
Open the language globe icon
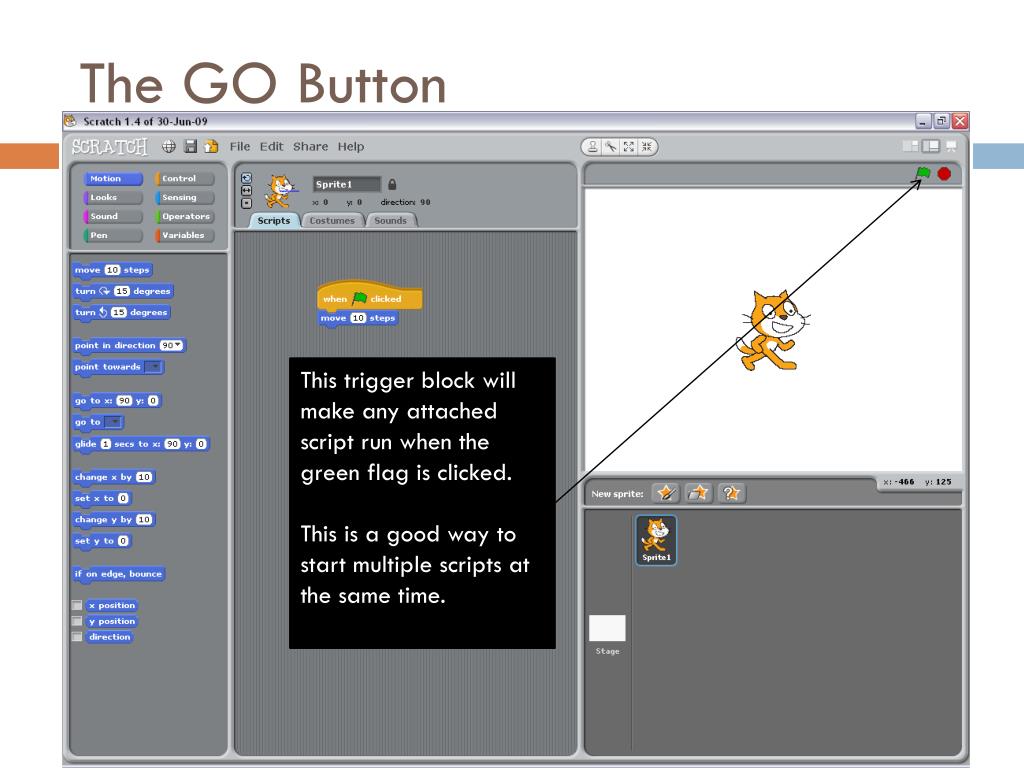(168, 146)
